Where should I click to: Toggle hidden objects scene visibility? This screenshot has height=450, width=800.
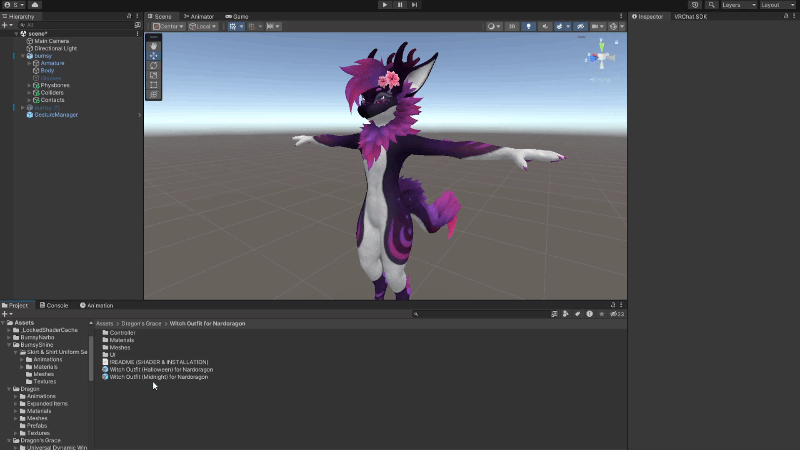(580, 27)
